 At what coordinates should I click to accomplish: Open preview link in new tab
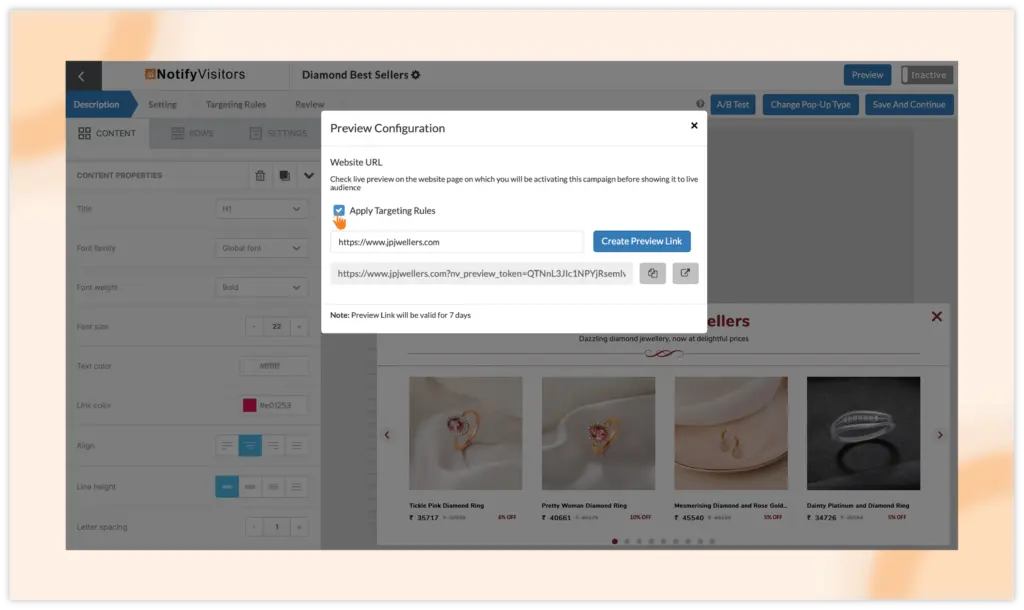click(685, 273)
